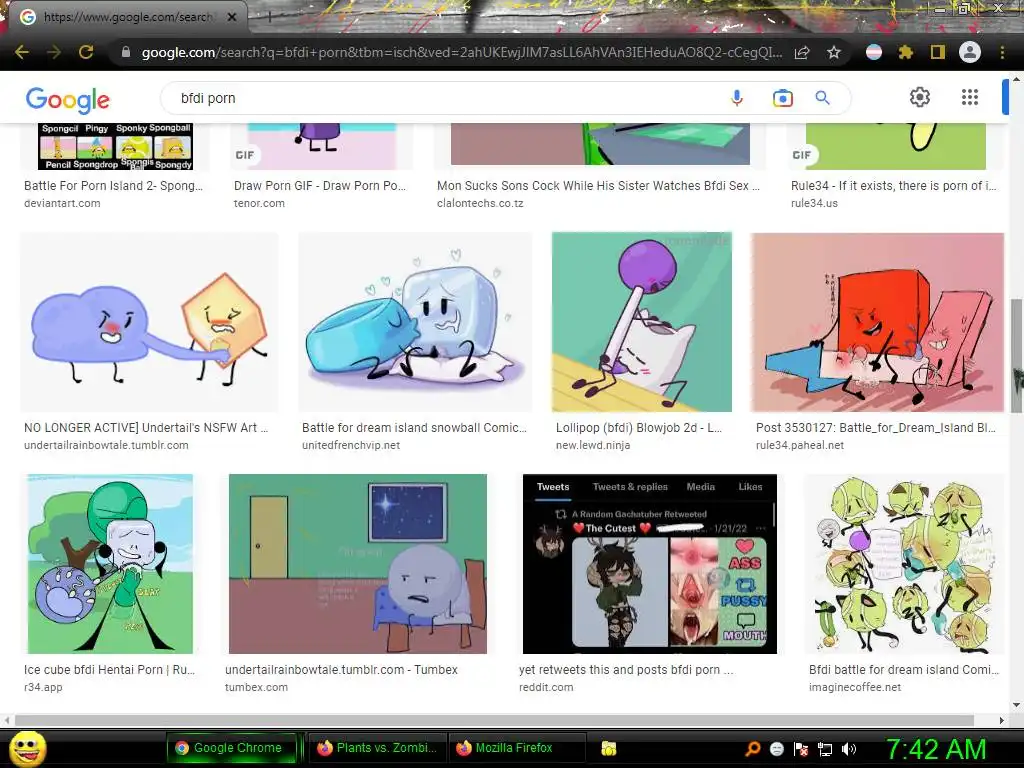Screen dimensions: 1024x768
Task: Open Chrome's three-dot menu
Action: coord(1002,52)
